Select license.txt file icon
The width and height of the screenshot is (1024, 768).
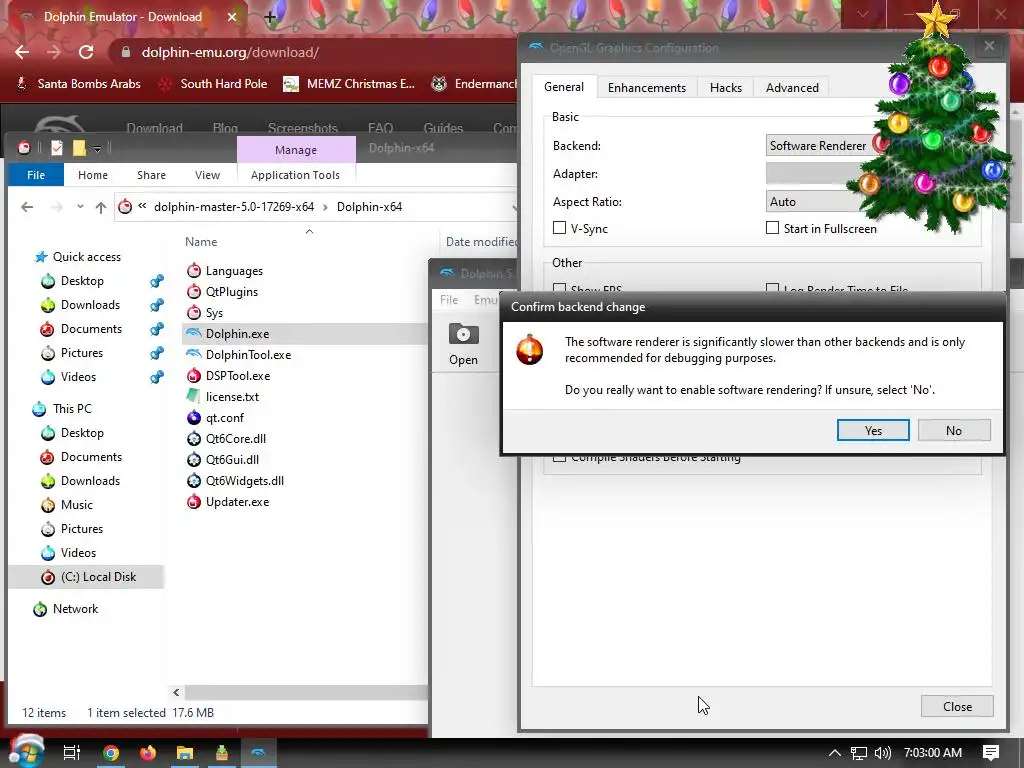point(194,396)
